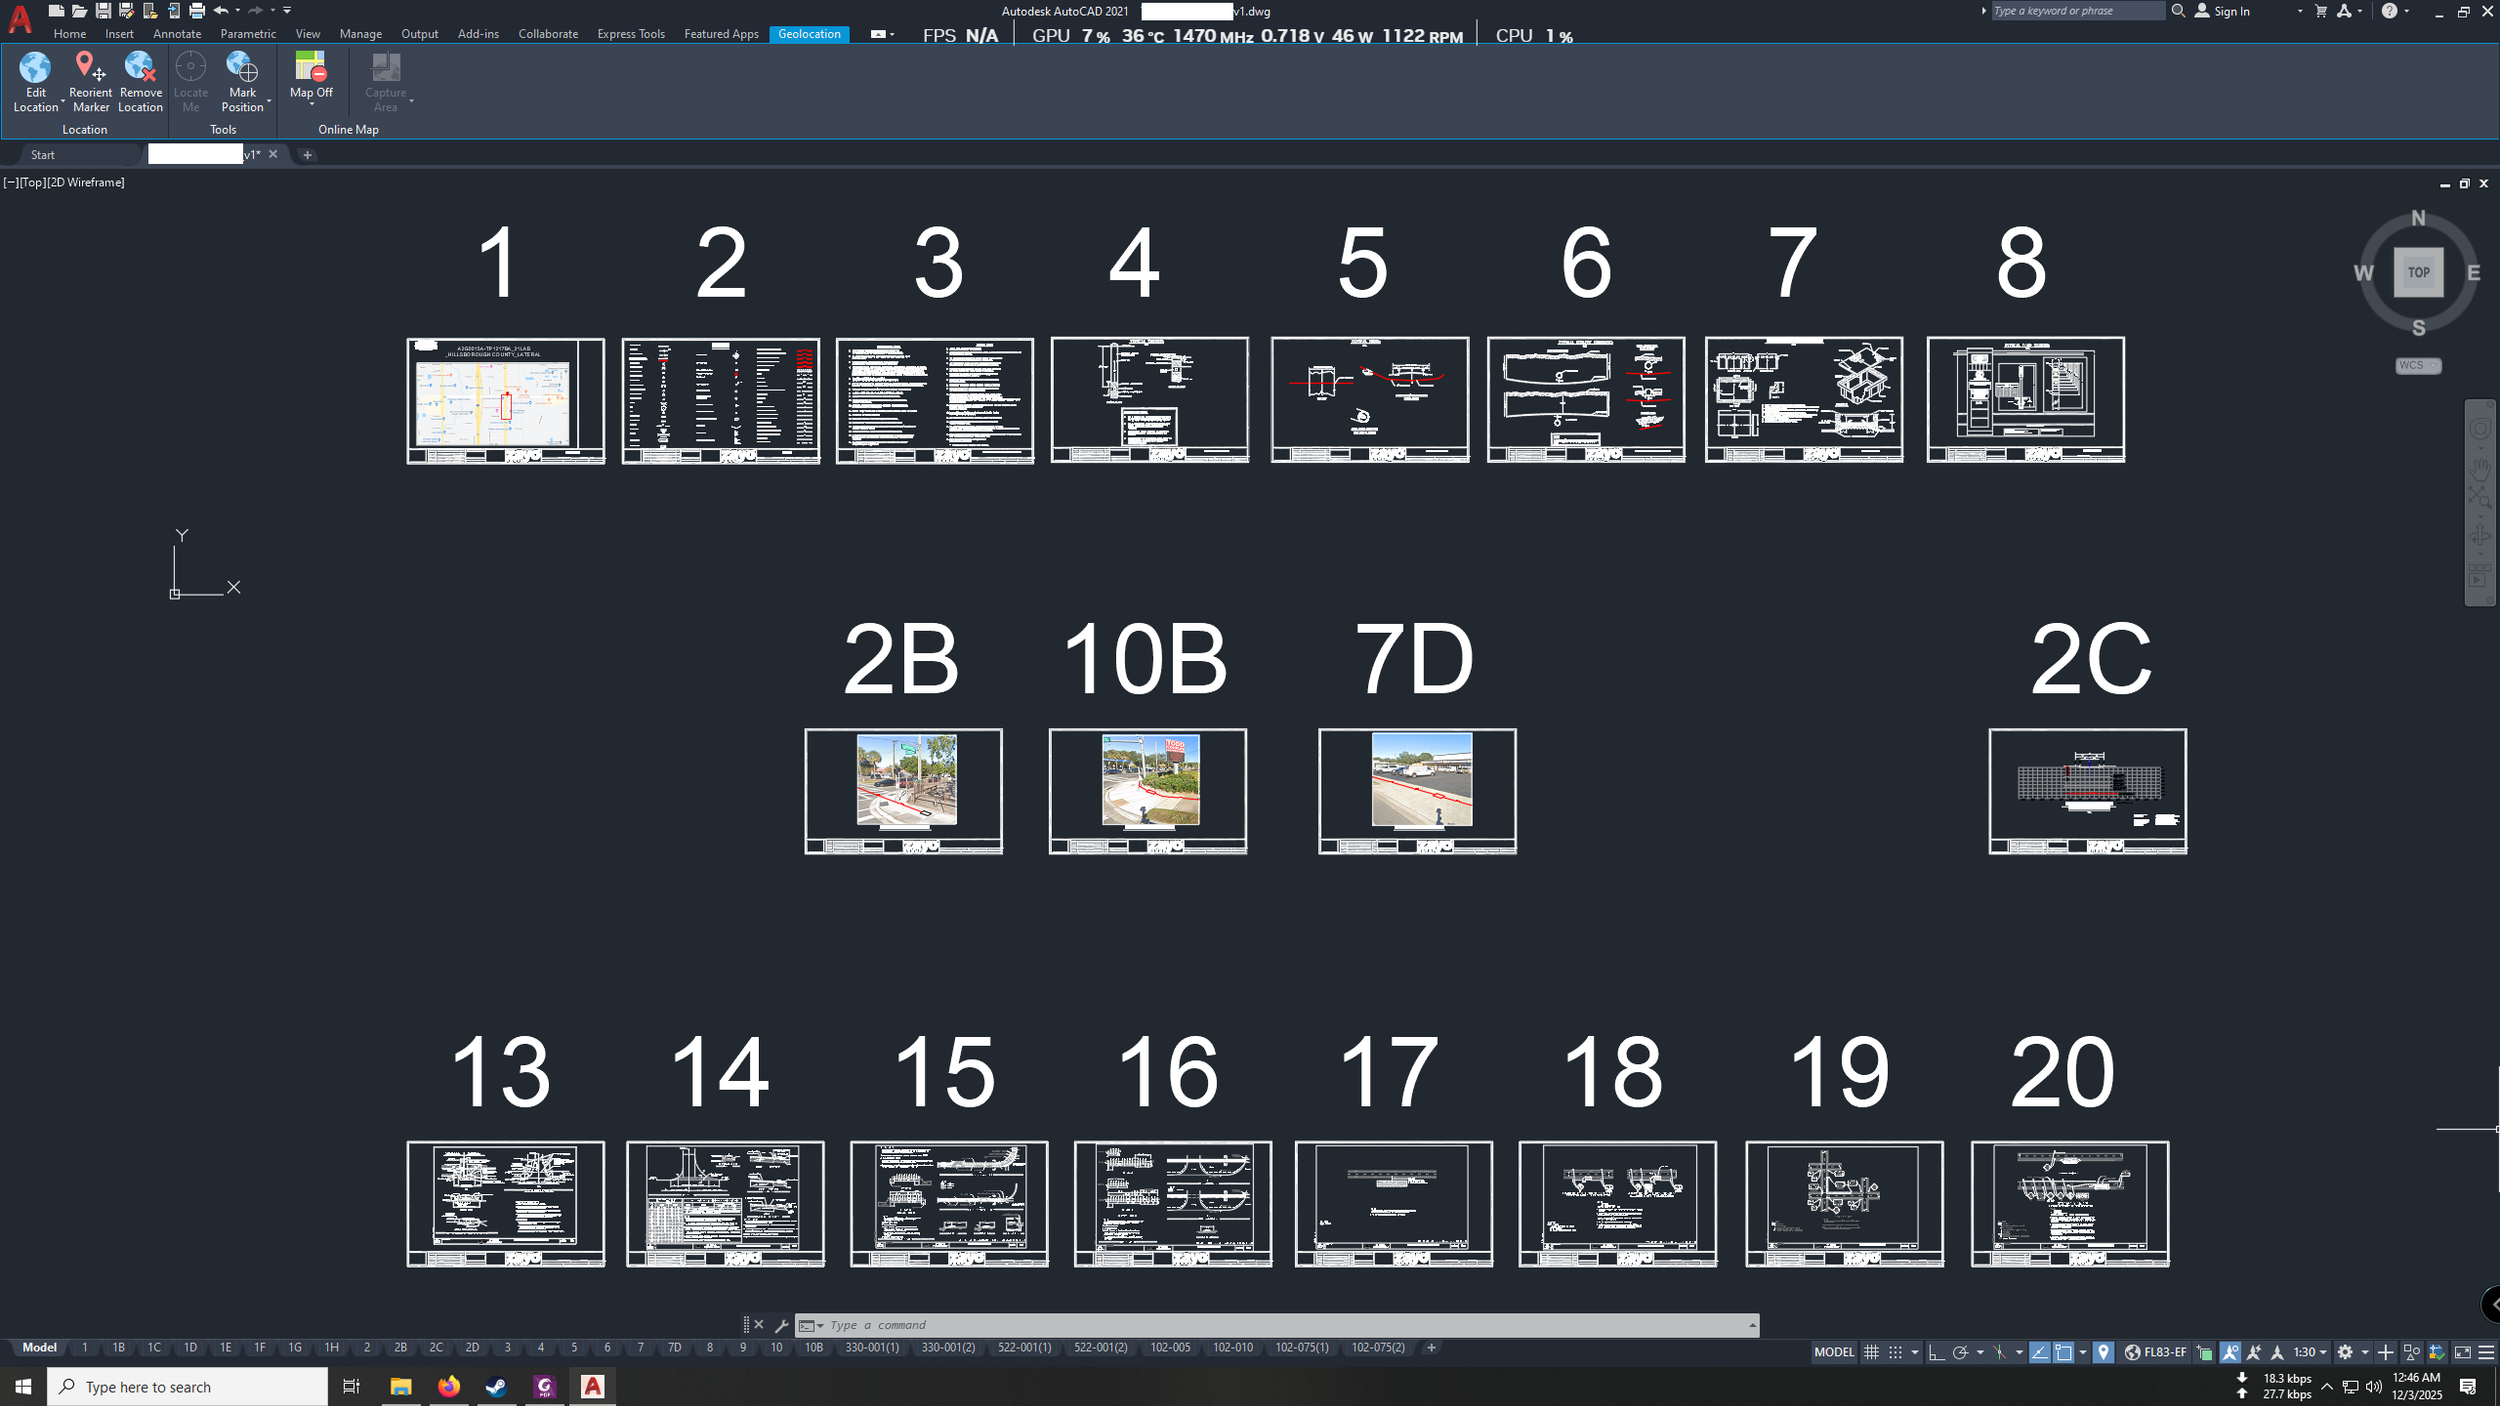Click the TOP face of the ViewCube

pos(2418,272)
